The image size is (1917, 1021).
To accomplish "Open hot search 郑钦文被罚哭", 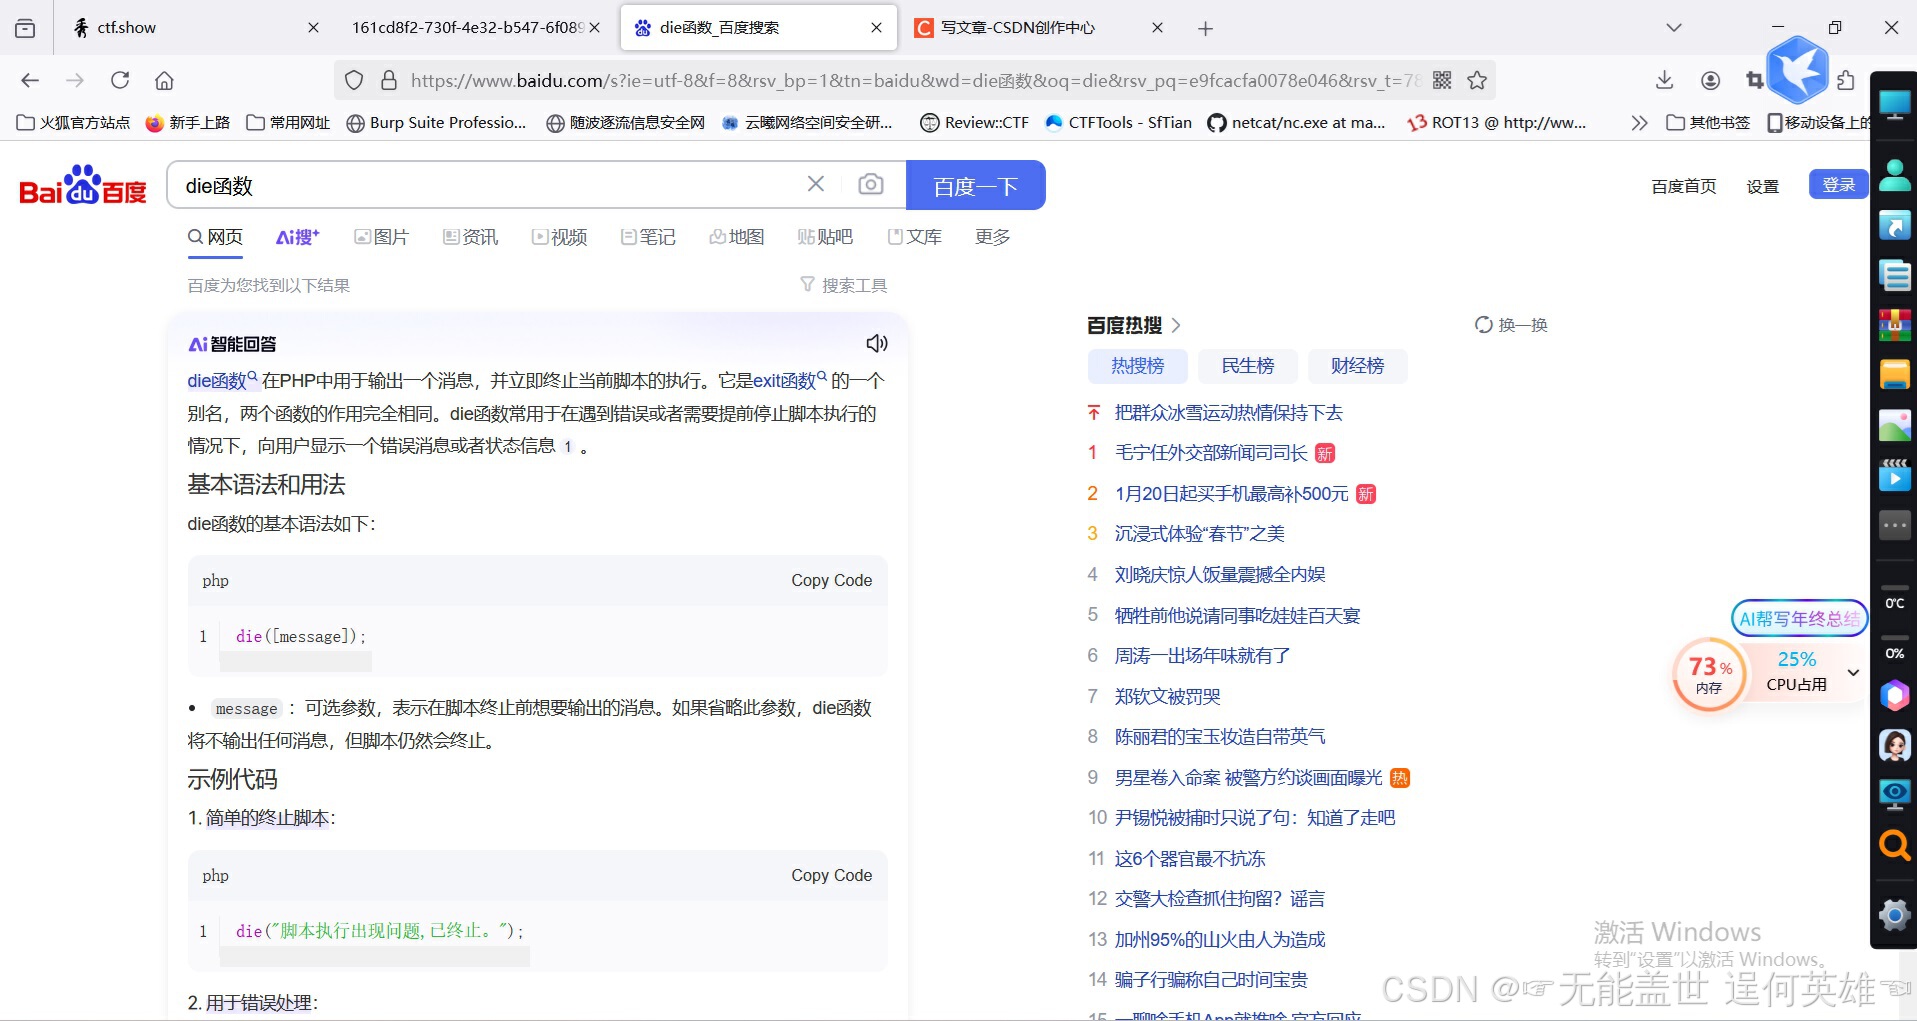I will click(x=1167, y=696).
